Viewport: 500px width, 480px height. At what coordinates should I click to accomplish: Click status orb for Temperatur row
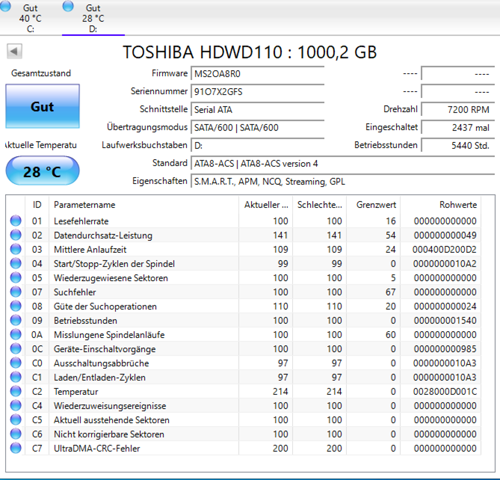click(x=16, y=391)
